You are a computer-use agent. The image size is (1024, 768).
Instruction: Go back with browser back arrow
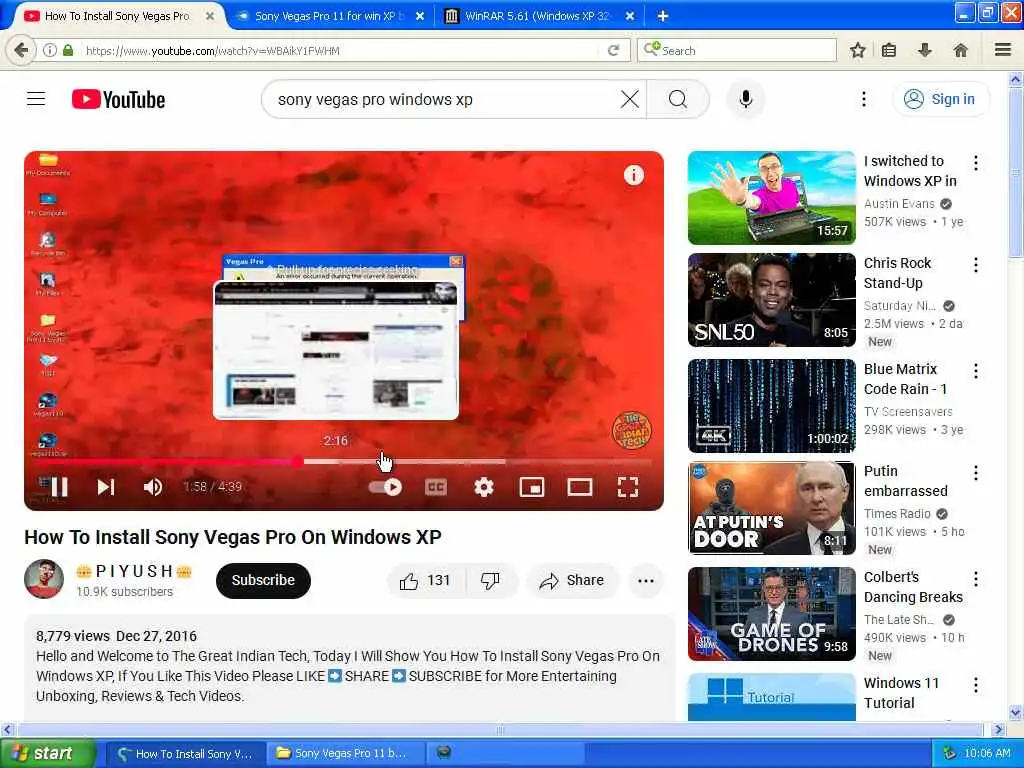click(x=21, y=50)
